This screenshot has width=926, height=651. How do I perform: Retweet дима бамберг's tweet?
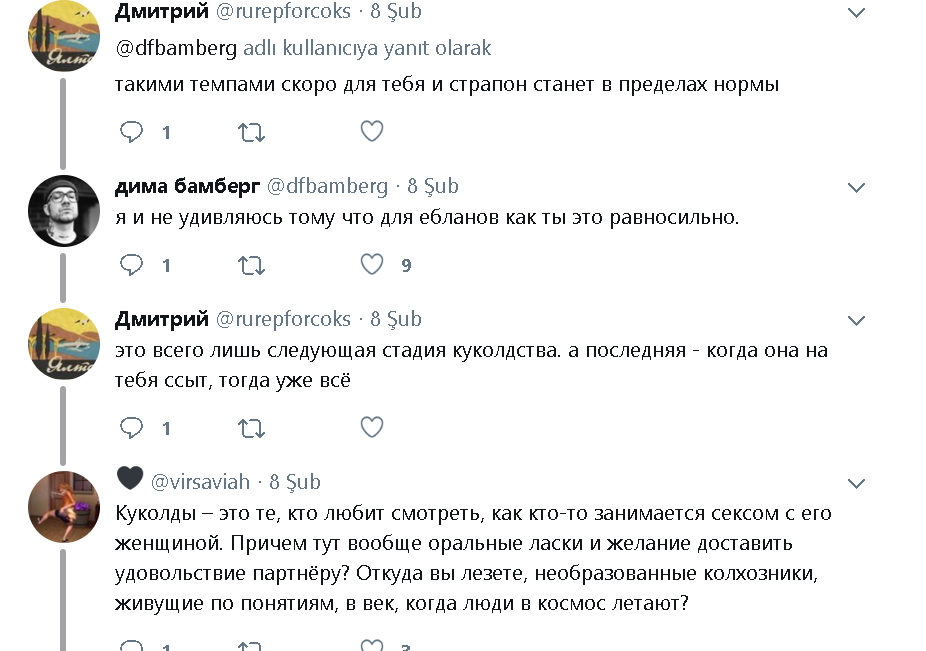251,265
